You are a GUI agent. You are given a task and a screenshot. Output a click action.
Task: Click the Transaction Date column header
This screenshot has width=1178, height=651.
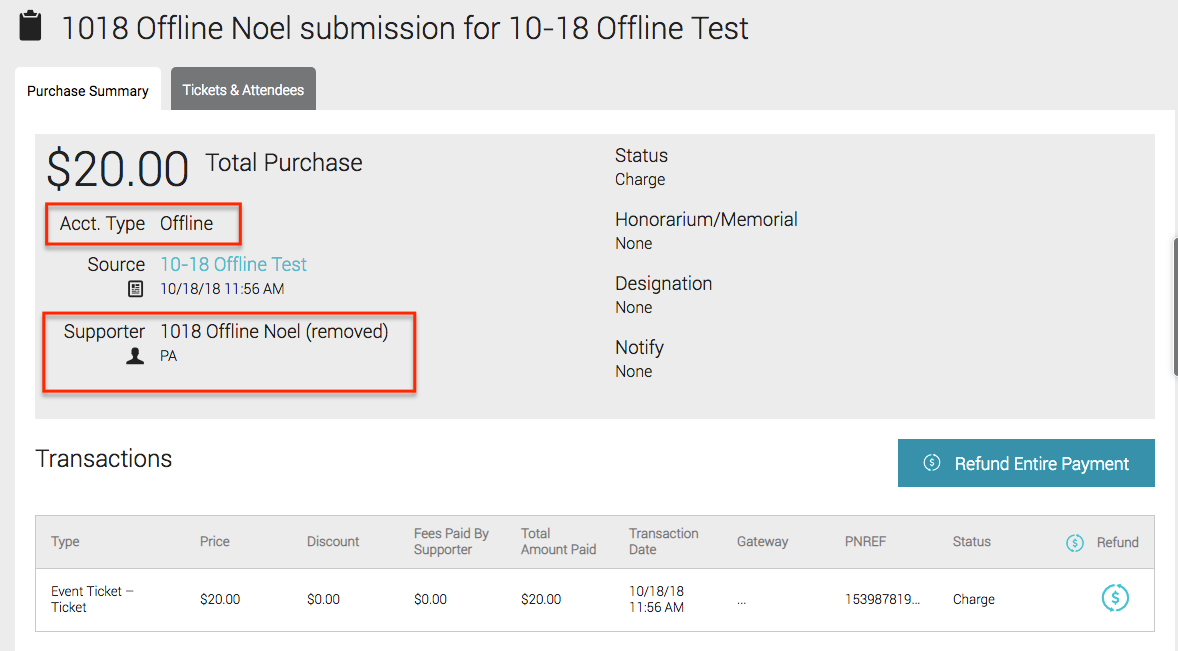click(663, 541)
